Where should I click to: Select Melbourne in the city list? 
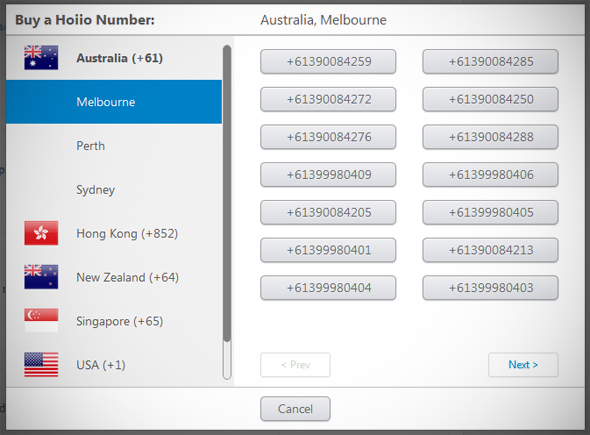[x=114, y=102]
